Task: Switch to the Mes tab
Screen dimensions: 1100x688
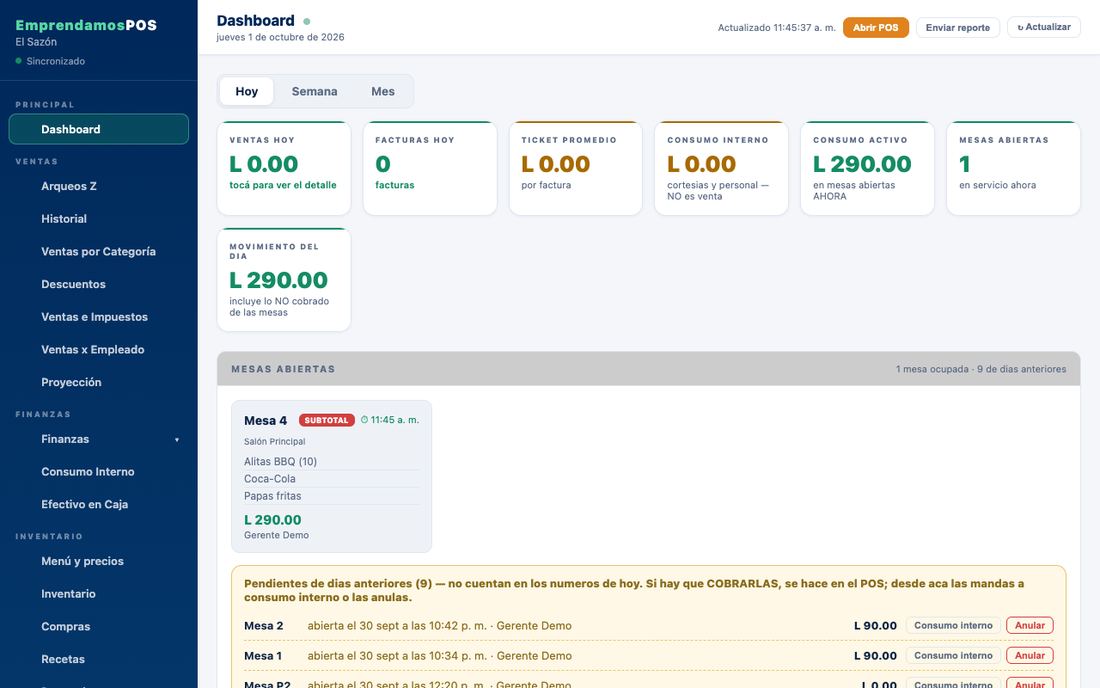Action: coord(382,91)
